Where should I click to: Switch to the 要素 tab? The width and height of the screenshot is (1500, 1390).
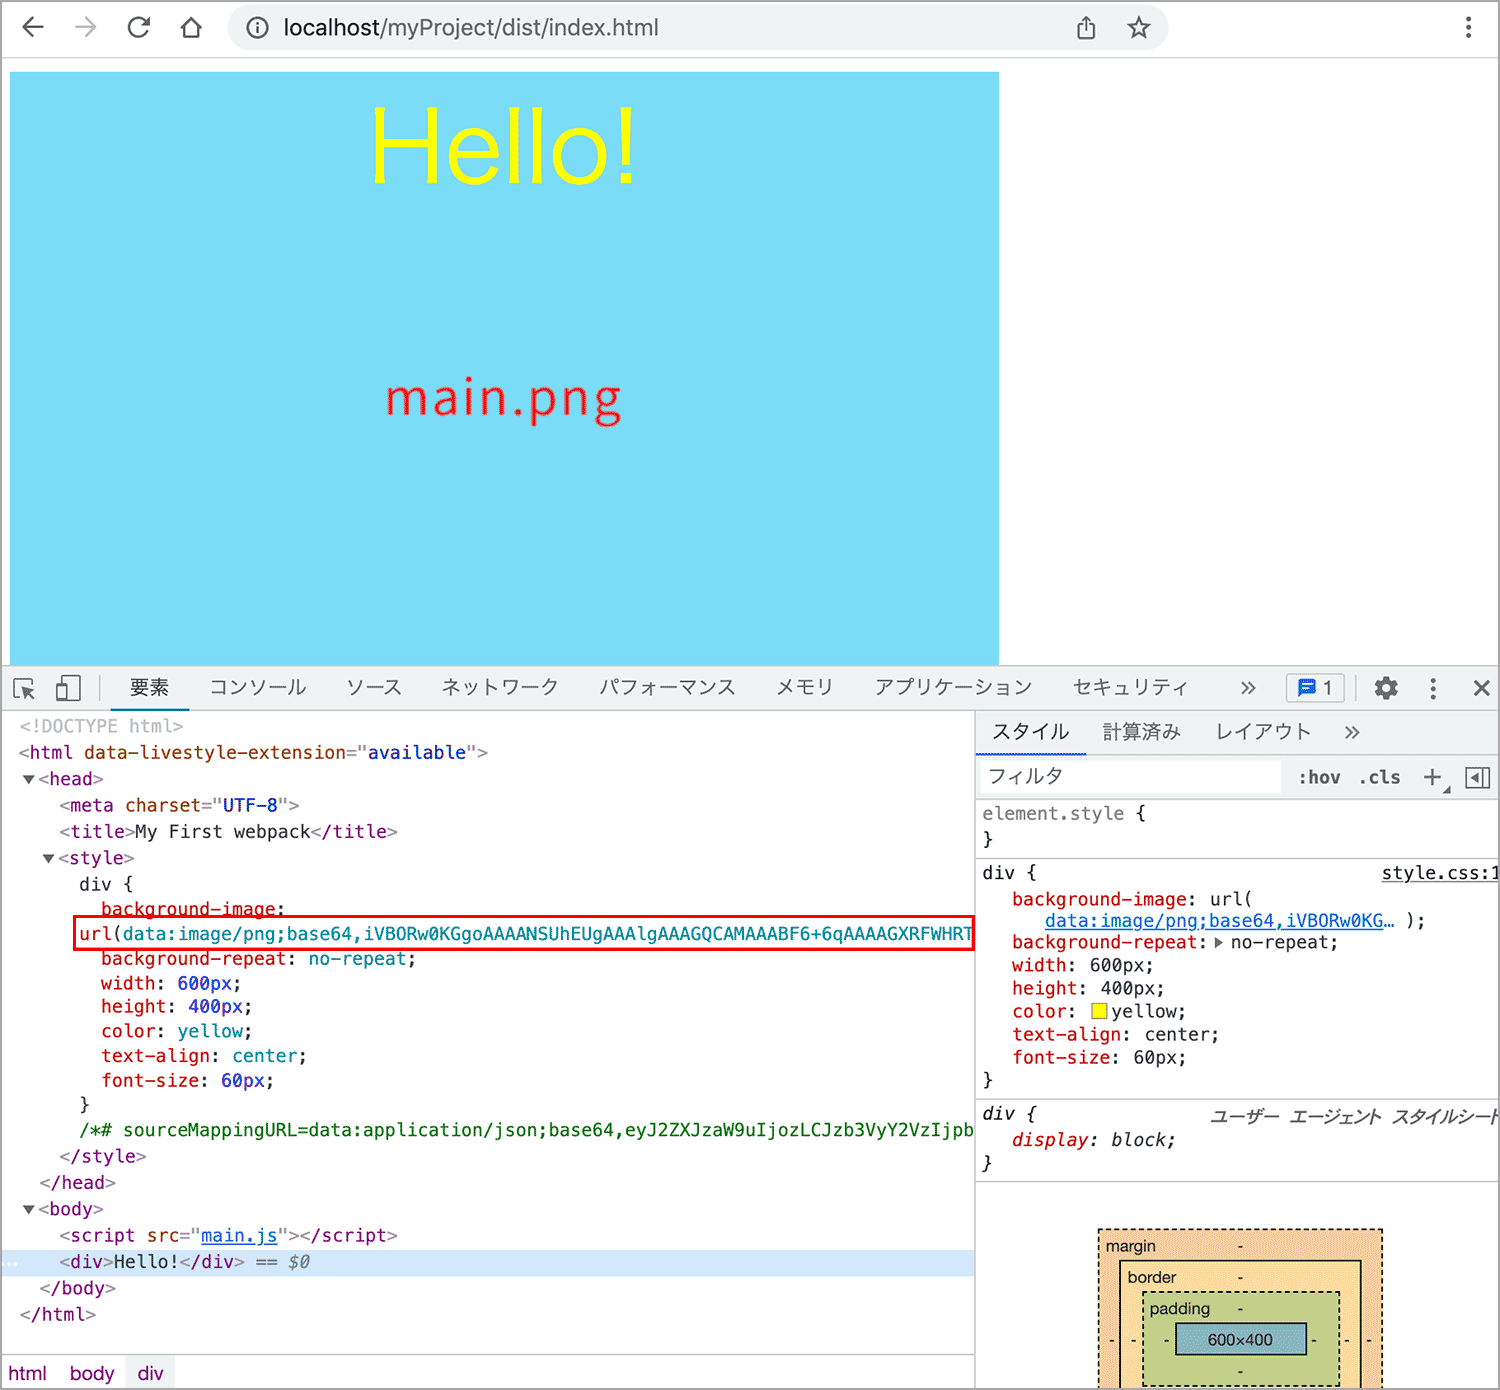pyautogui.click(x=149, y=688)
